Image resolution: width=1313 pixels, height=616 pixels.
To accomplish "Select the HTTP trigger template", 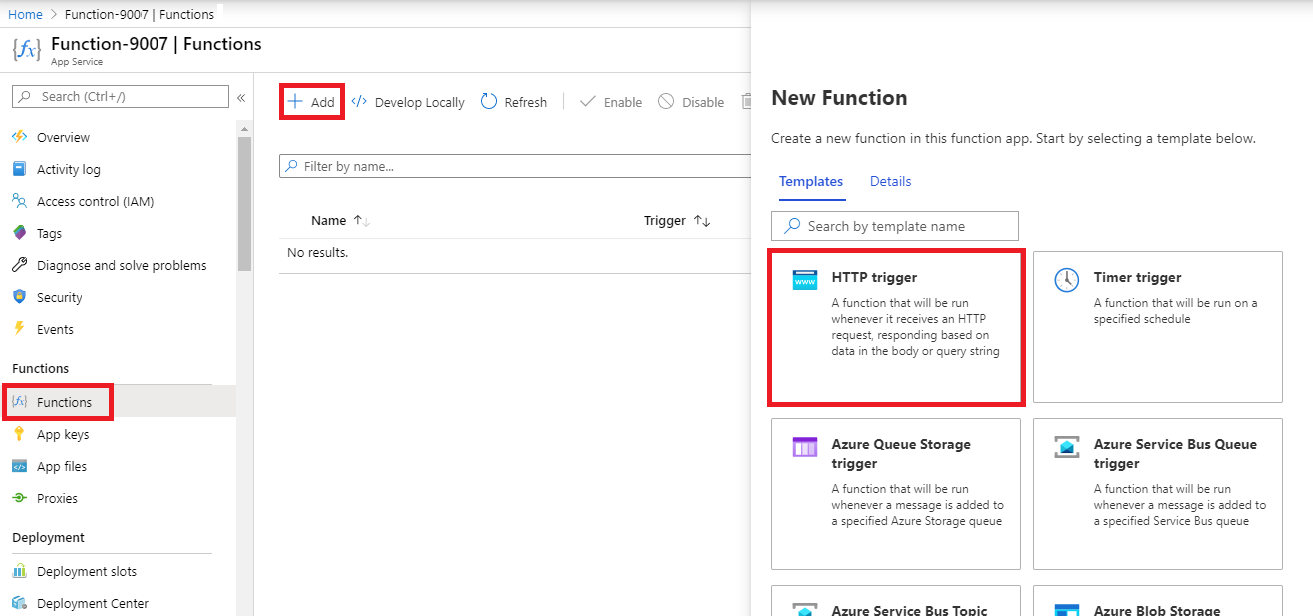I will [x=895, y=327].
